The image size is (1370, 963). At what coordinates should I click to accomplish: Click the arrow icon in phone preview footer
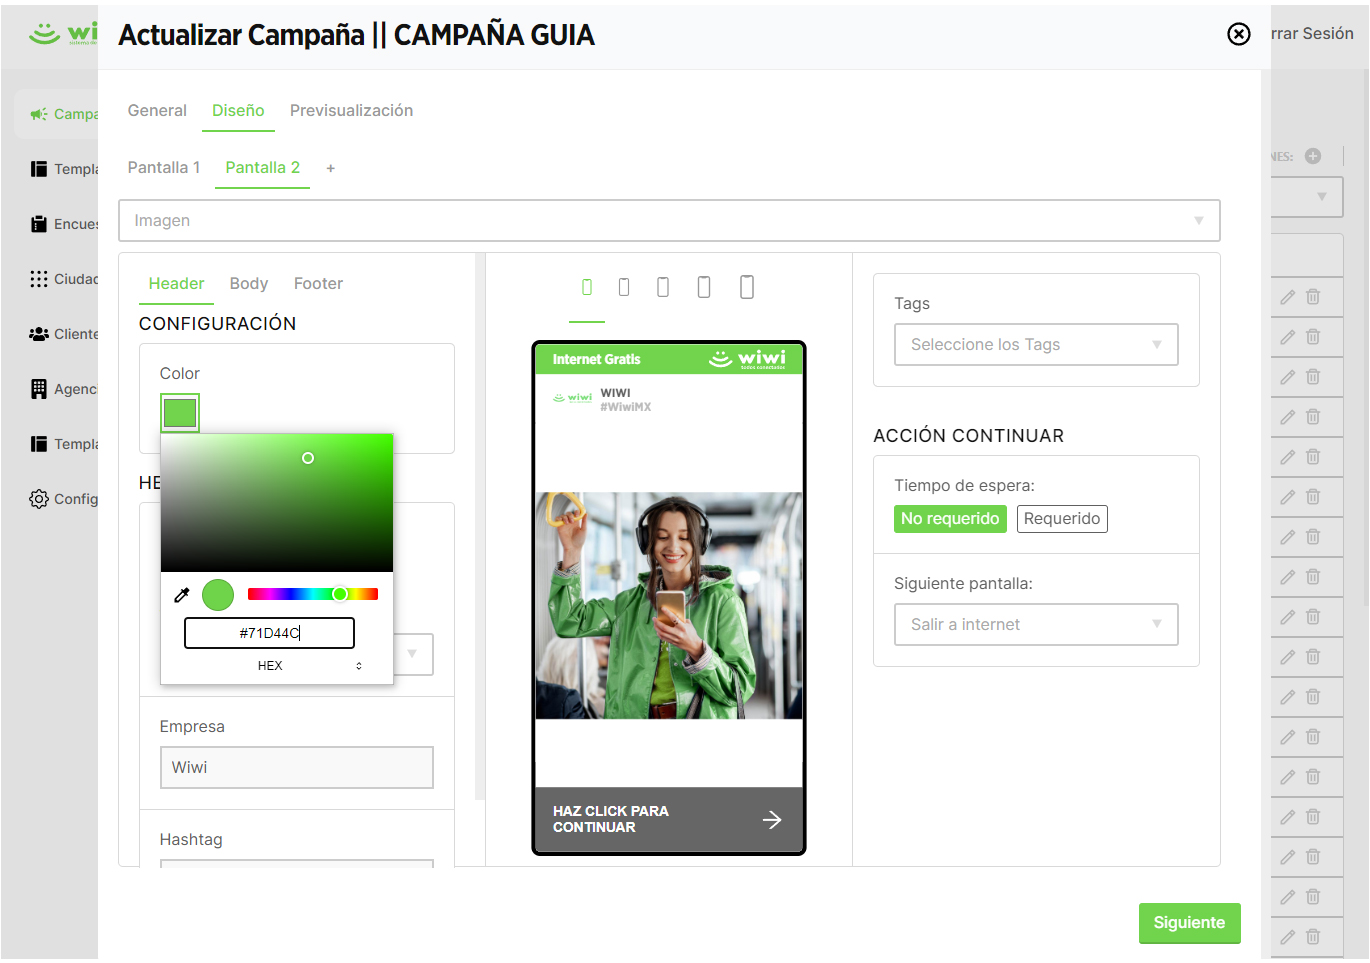click(x=772, y=820)
